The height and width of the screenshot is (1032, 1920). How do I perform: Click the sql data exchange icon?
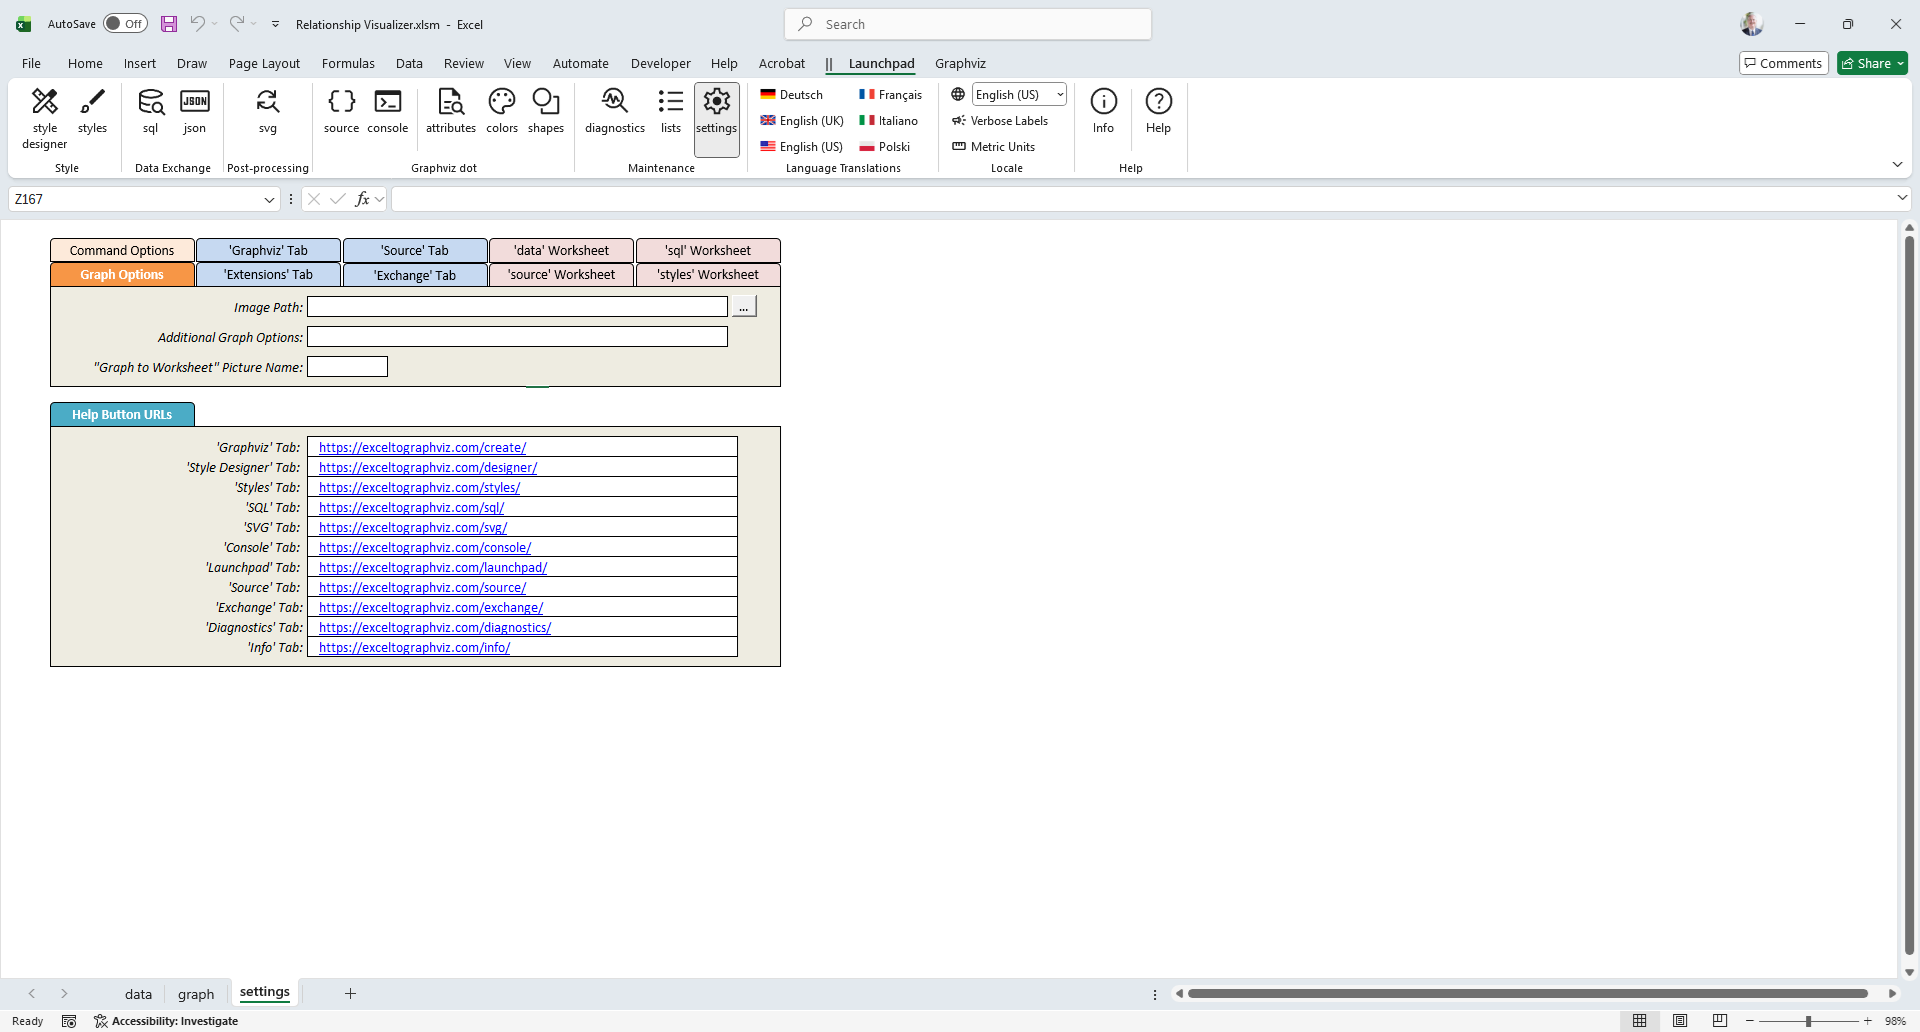tap(150, 110)
